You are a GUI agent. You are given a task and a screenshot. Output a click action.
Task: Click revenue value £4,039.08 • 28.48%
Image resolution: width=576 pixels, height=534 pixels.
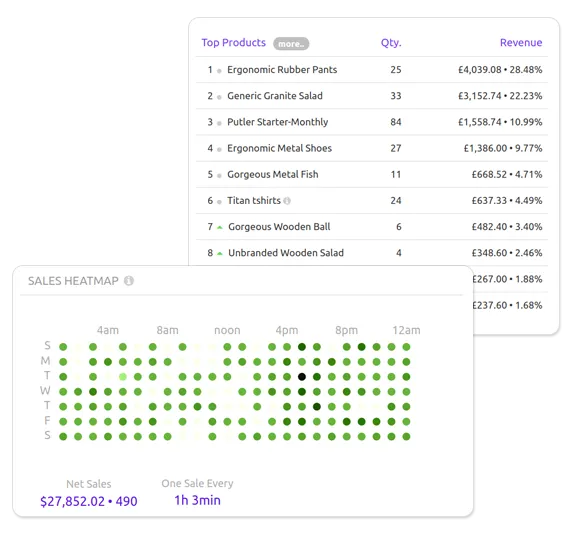tap(500, 70)
